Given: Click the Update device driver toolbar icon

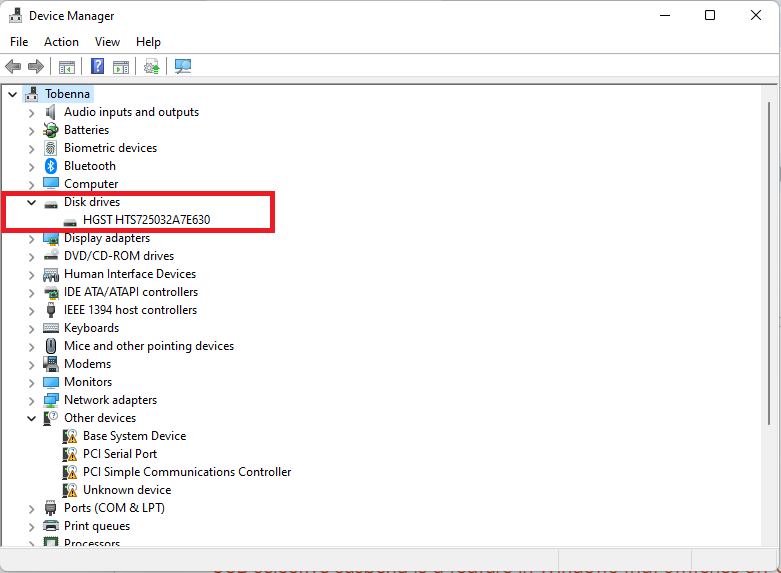Looking at the screenshot, I should click(151, 66).
